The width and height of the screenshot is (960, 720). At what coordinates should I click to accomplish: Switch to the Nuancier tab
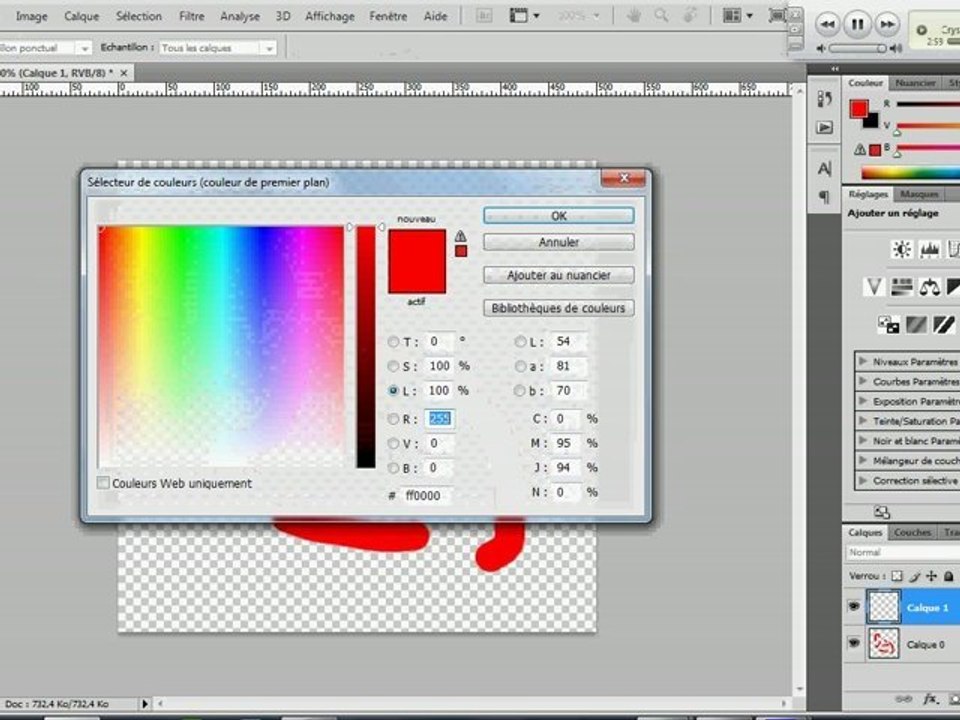[915, 83]
